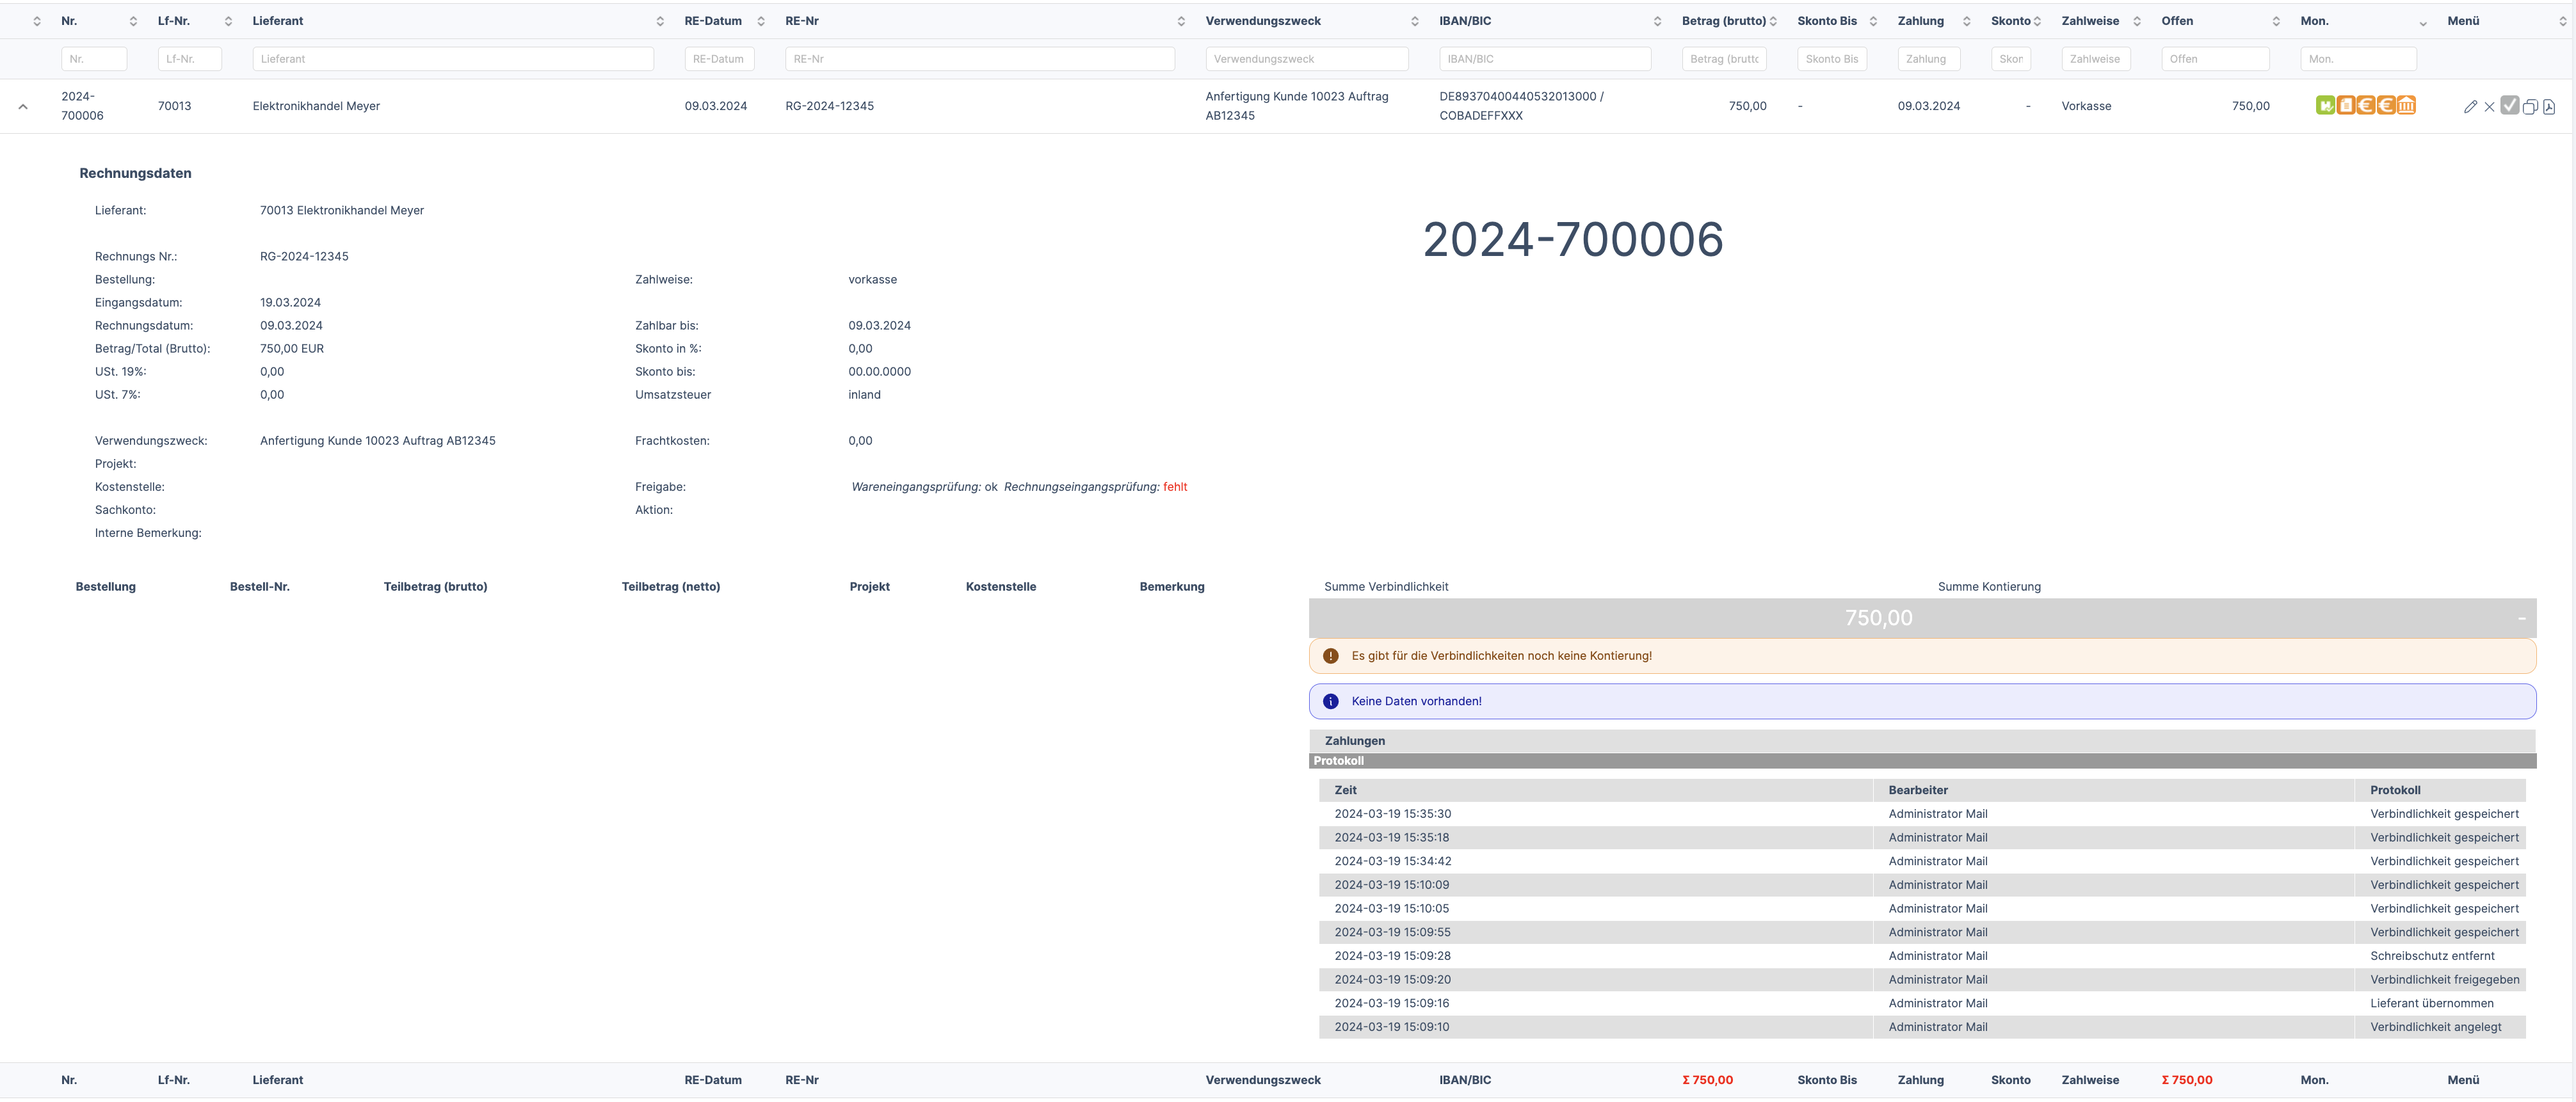This screenshot has width=2576, height=1102.
Task: Click the pencil edit icon for invoice 2024-700006
Action: pyautogui.click(x=2471, y=107)
